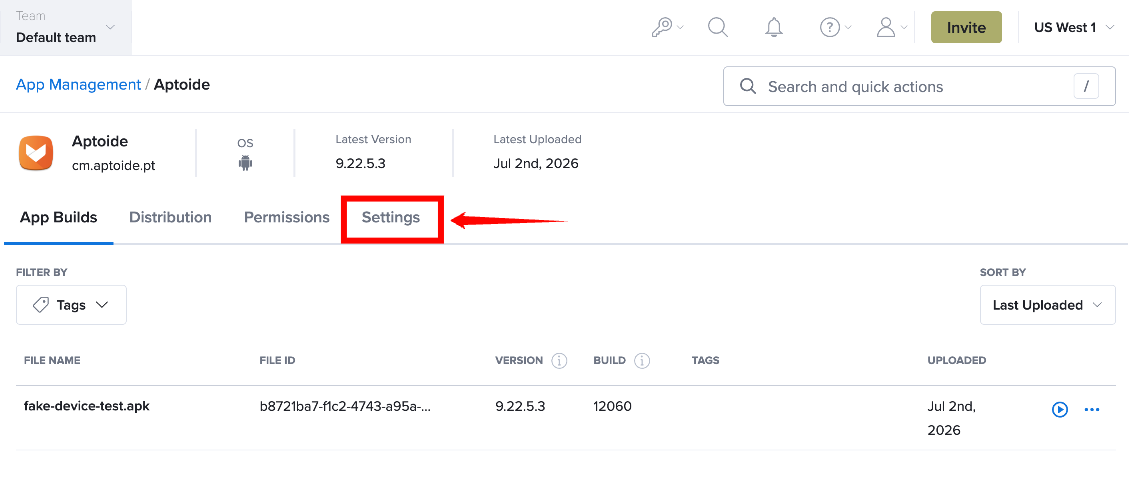Open the Tags filter dropdown
1129x486 pixels.
71,305
